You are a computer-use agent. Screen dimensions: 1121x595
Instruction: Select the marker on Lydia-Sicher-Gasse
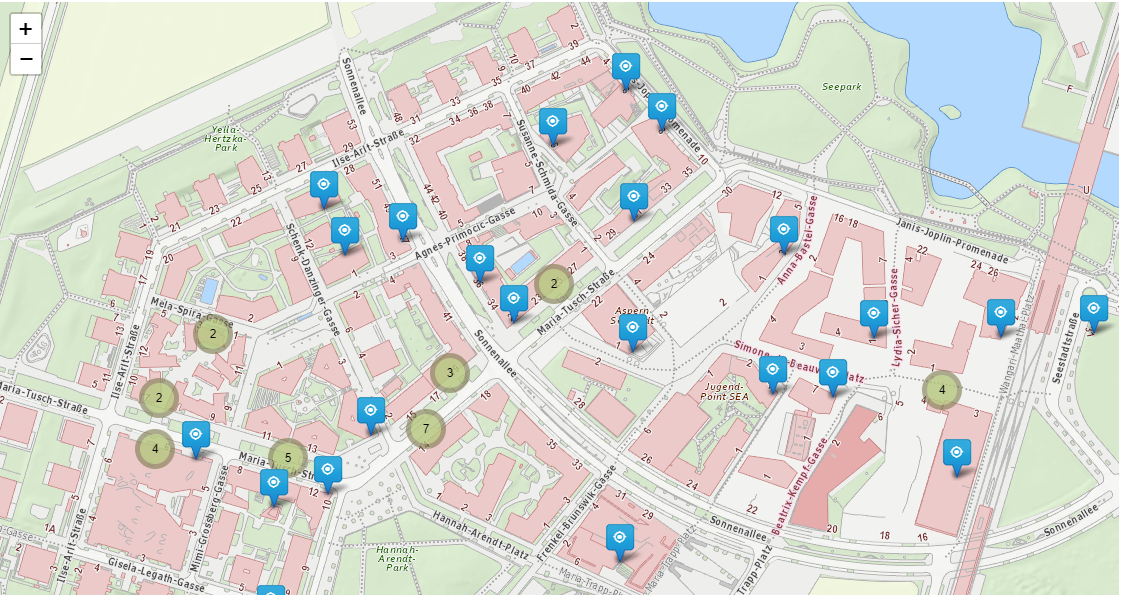874,316
